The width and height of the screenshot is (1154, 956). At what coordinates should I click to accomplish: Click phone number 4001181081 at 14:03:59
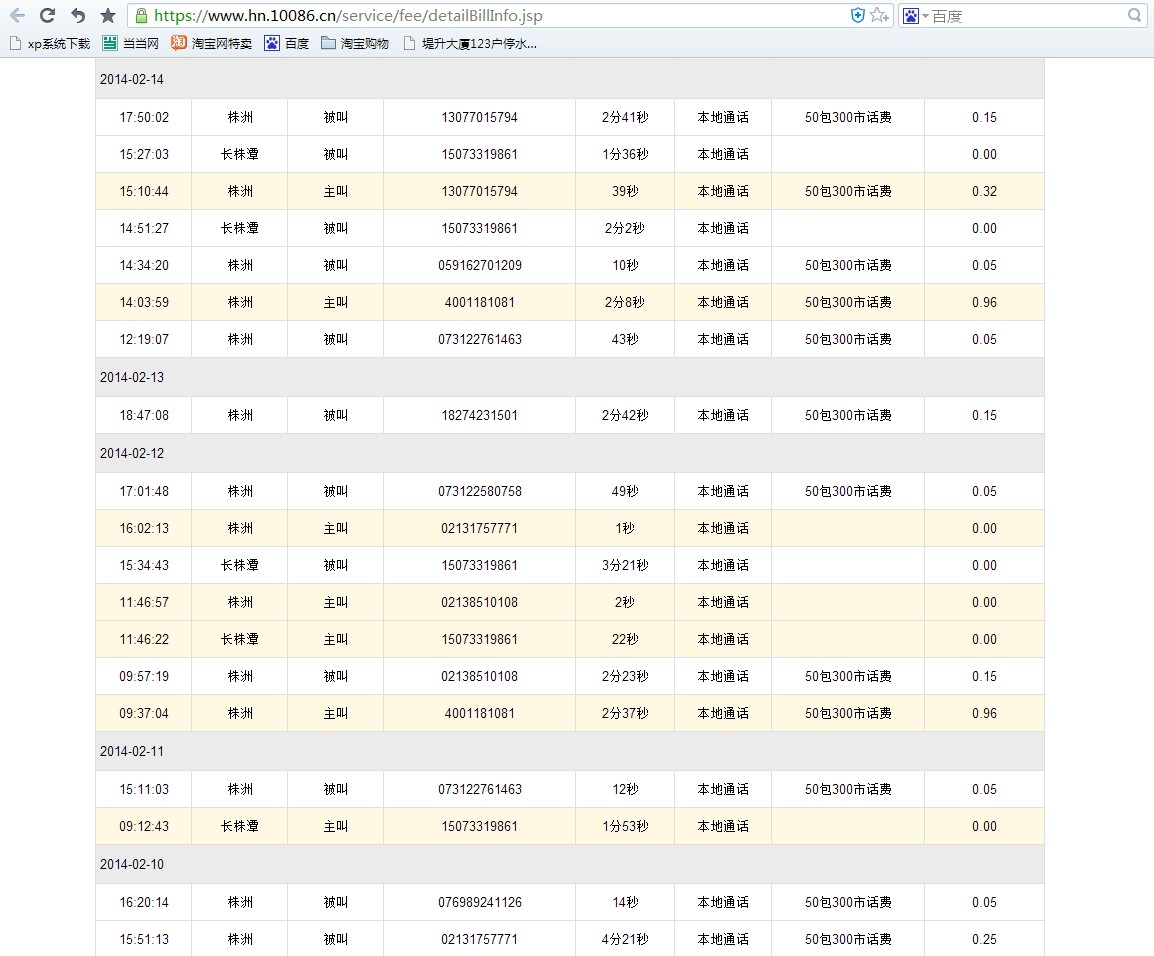pyautogui.click(x=479, y=302)
